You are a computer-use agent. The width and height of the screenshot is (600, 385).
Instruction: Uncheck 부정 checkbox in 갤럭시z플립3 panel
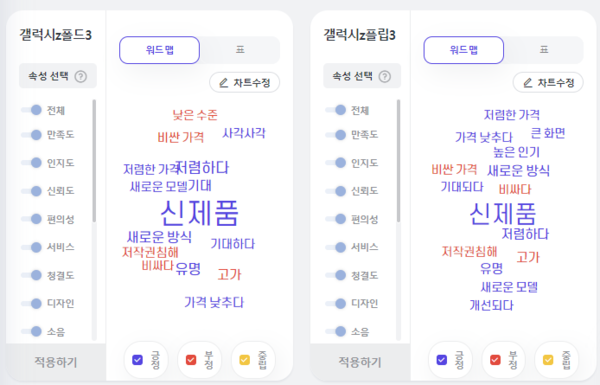[x=495, y=360]
